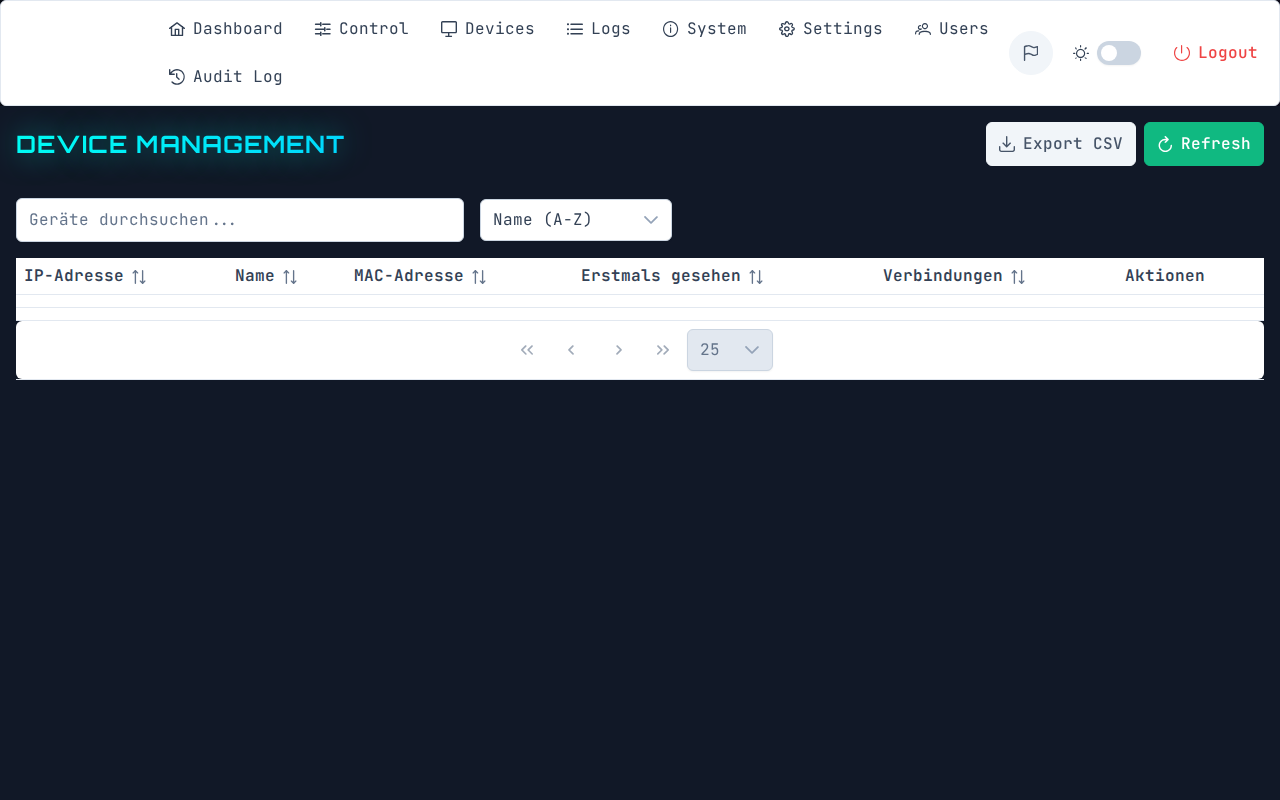
Task: Click MAC-Adresse sort arrows icon
Action: pos(479,277)
